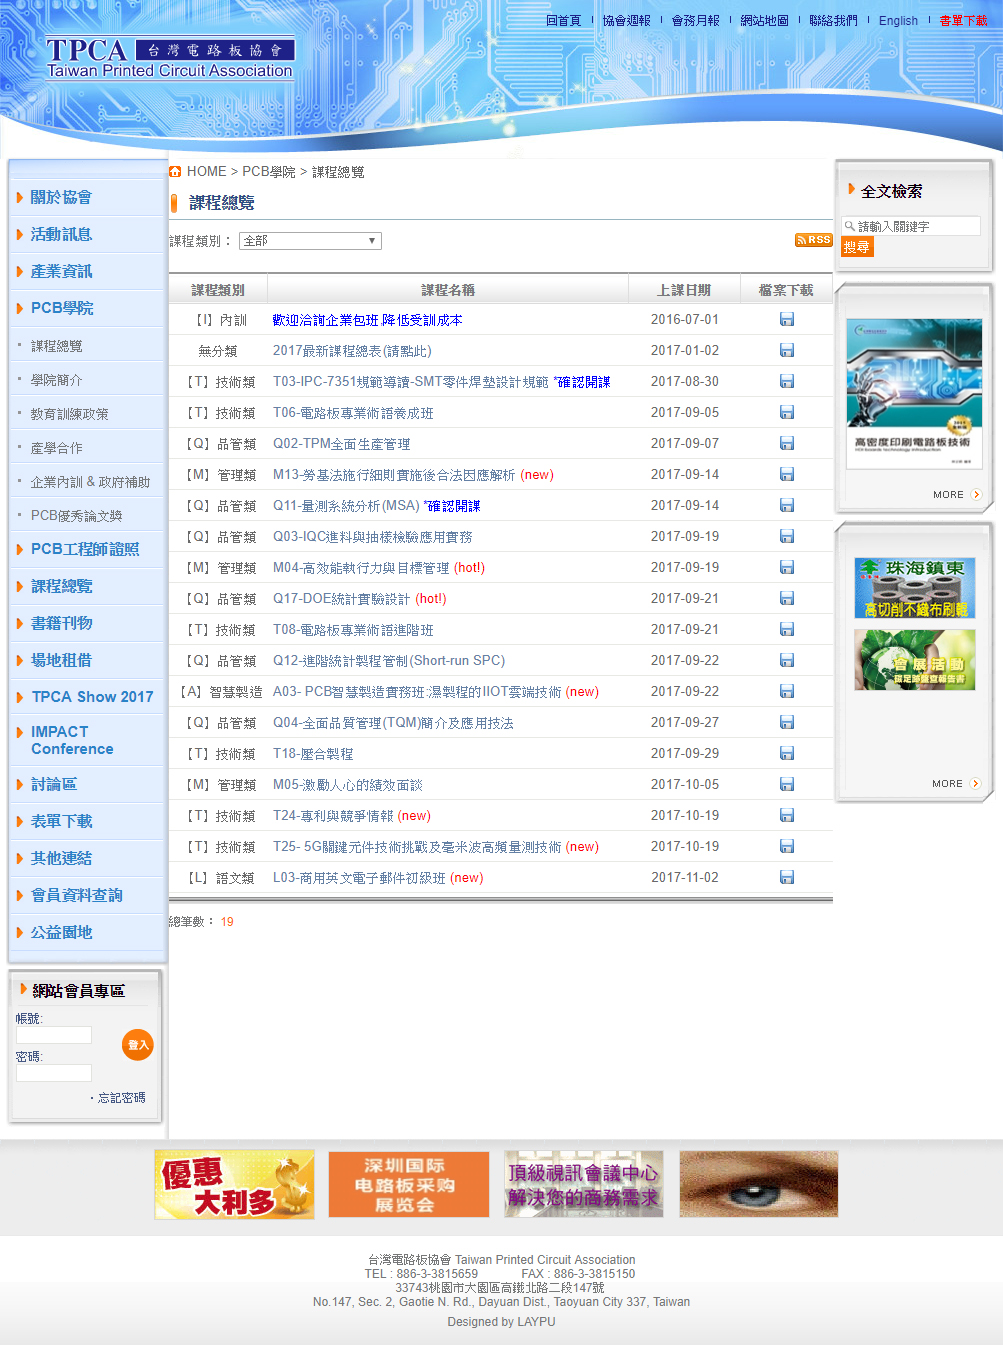
Task: Click the orange 登入 login button
Action: 137,1045
